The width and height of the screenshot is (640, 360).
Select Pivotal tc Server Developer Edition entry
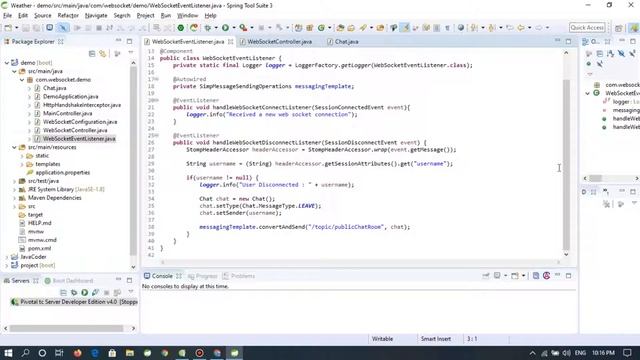point(74,302)
